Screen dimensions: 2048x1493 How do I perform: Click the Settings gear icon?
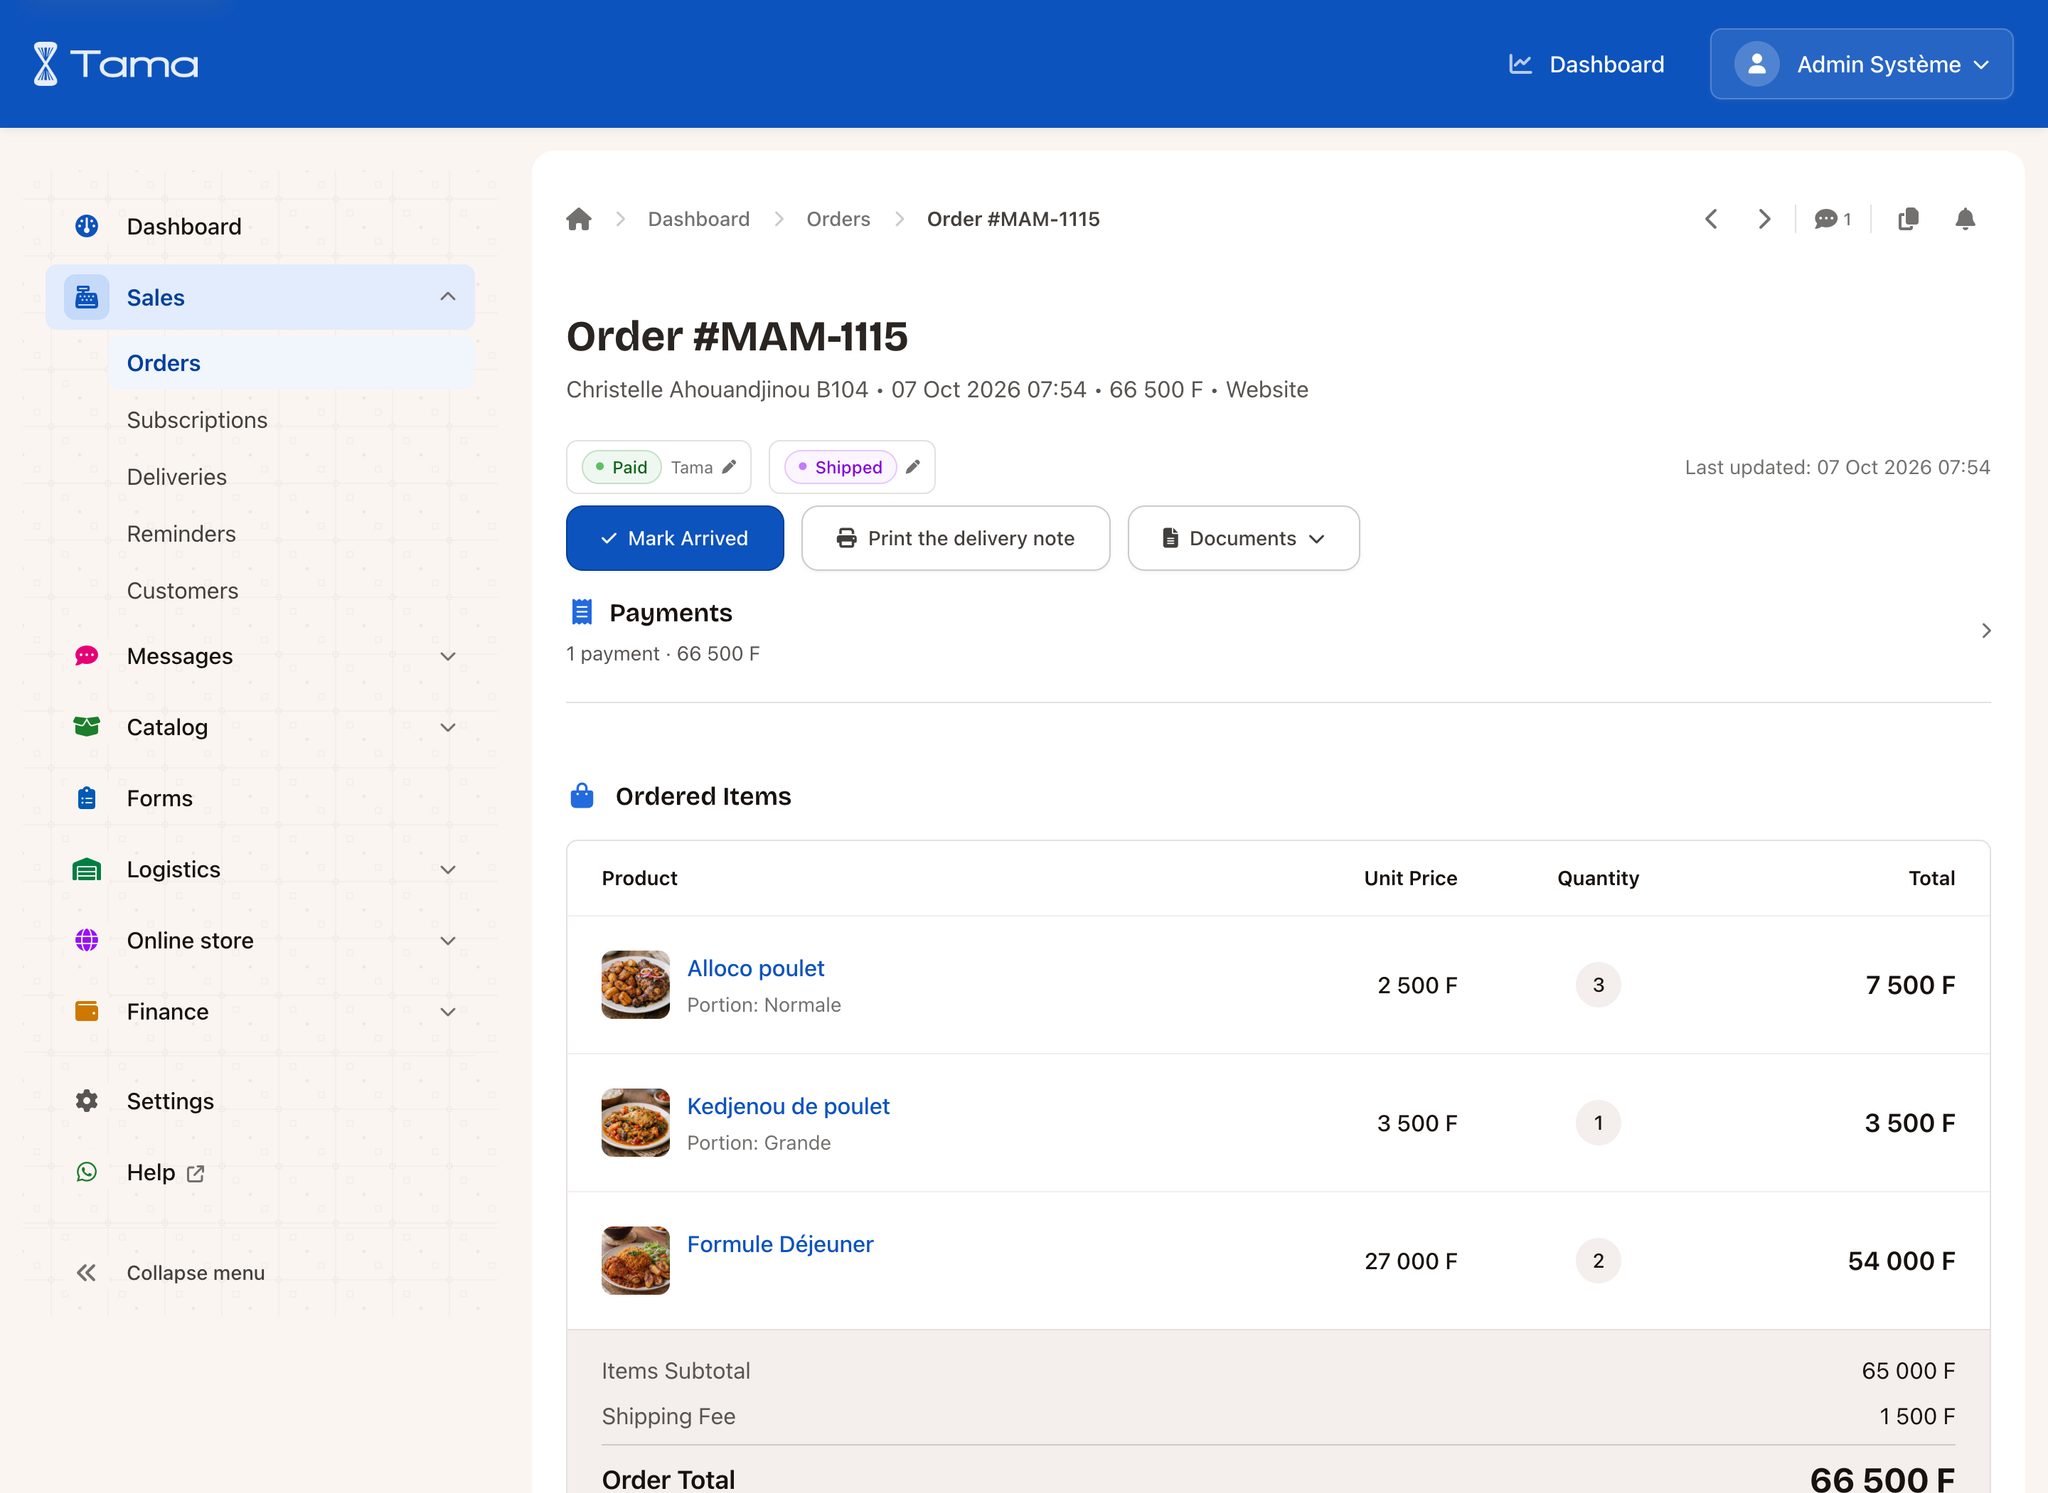pos(87,1101)
